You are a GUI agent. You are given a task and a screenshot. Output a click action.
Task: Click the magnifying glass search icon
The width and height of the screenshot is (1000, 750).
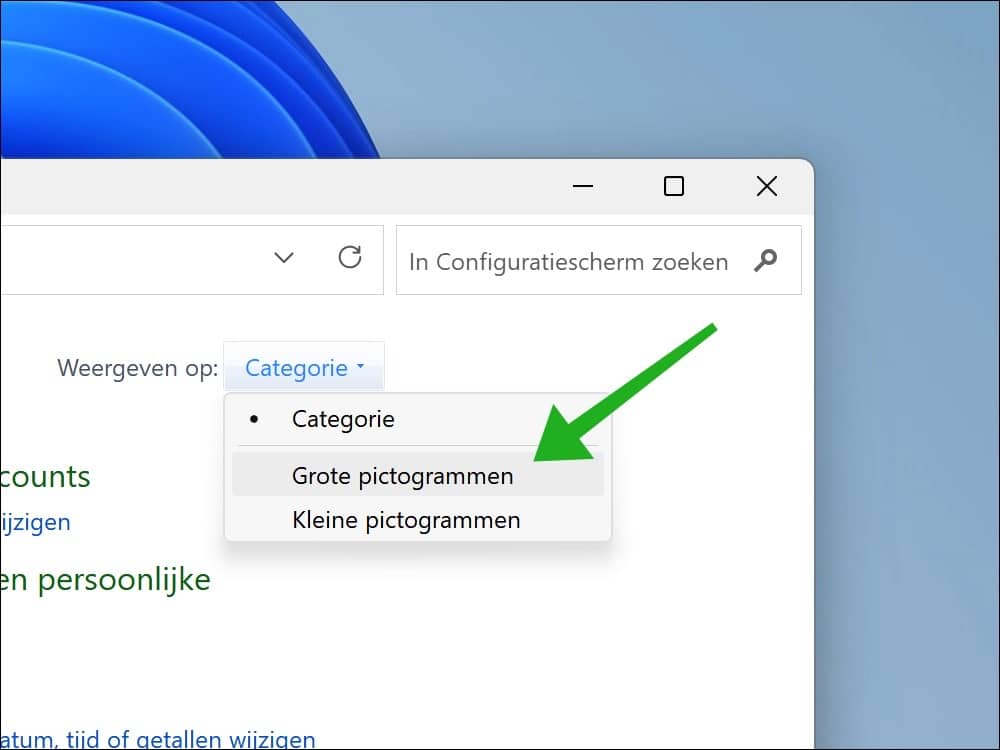pyautogui.click(x=765, y=261)
